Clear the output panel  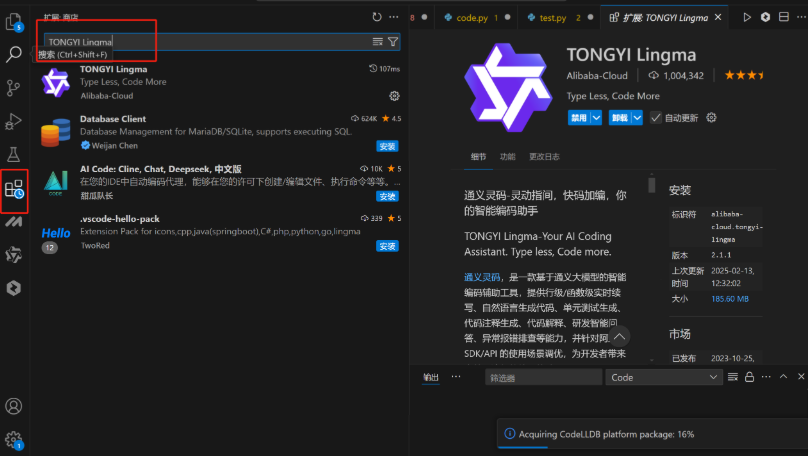733,377
